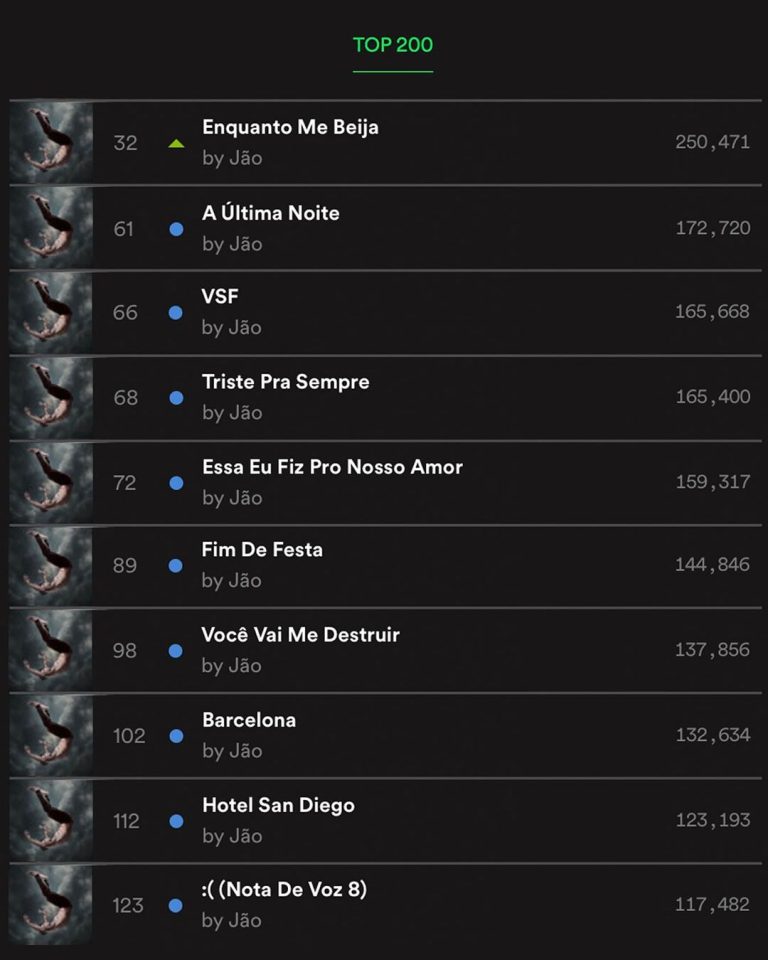768x960 pixels.
Task: Click album art for Fim De Festa
Action: coord(51,566)
